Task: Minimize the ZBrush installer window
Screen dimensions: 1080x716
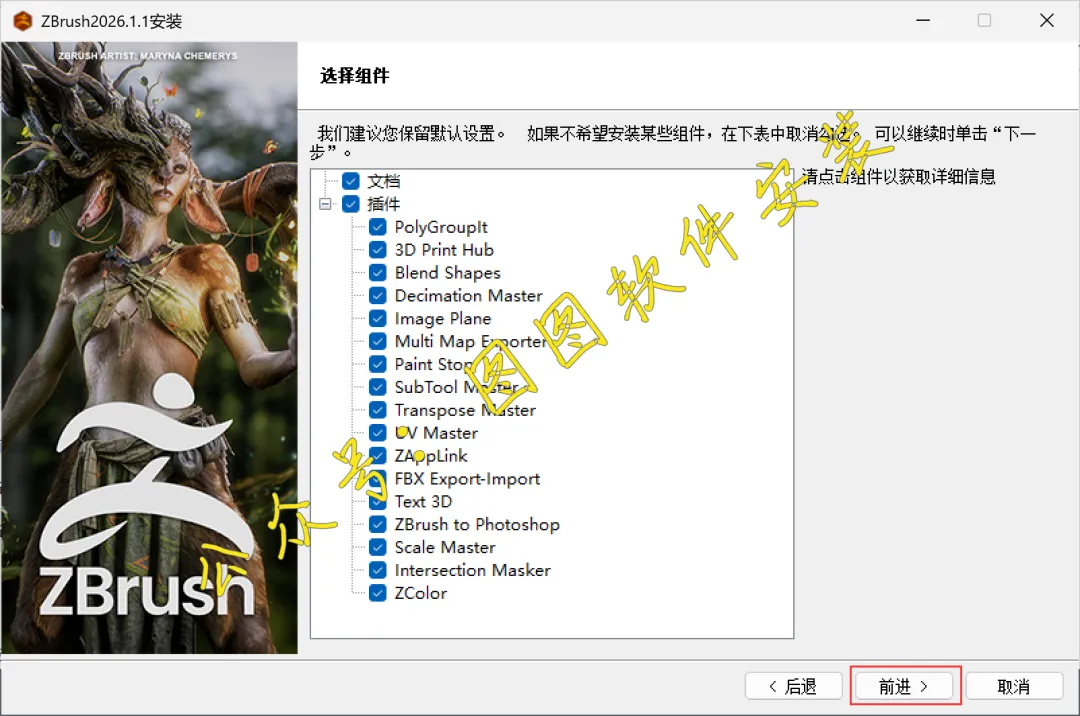Action: [x=922, y=21]
